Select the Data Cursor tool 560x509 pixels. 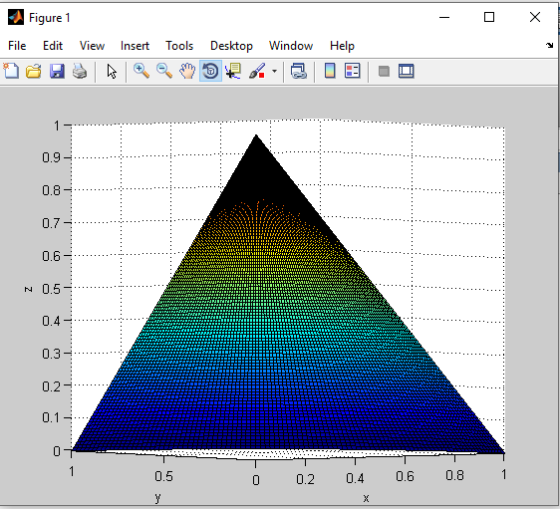[x=233, y=71]
